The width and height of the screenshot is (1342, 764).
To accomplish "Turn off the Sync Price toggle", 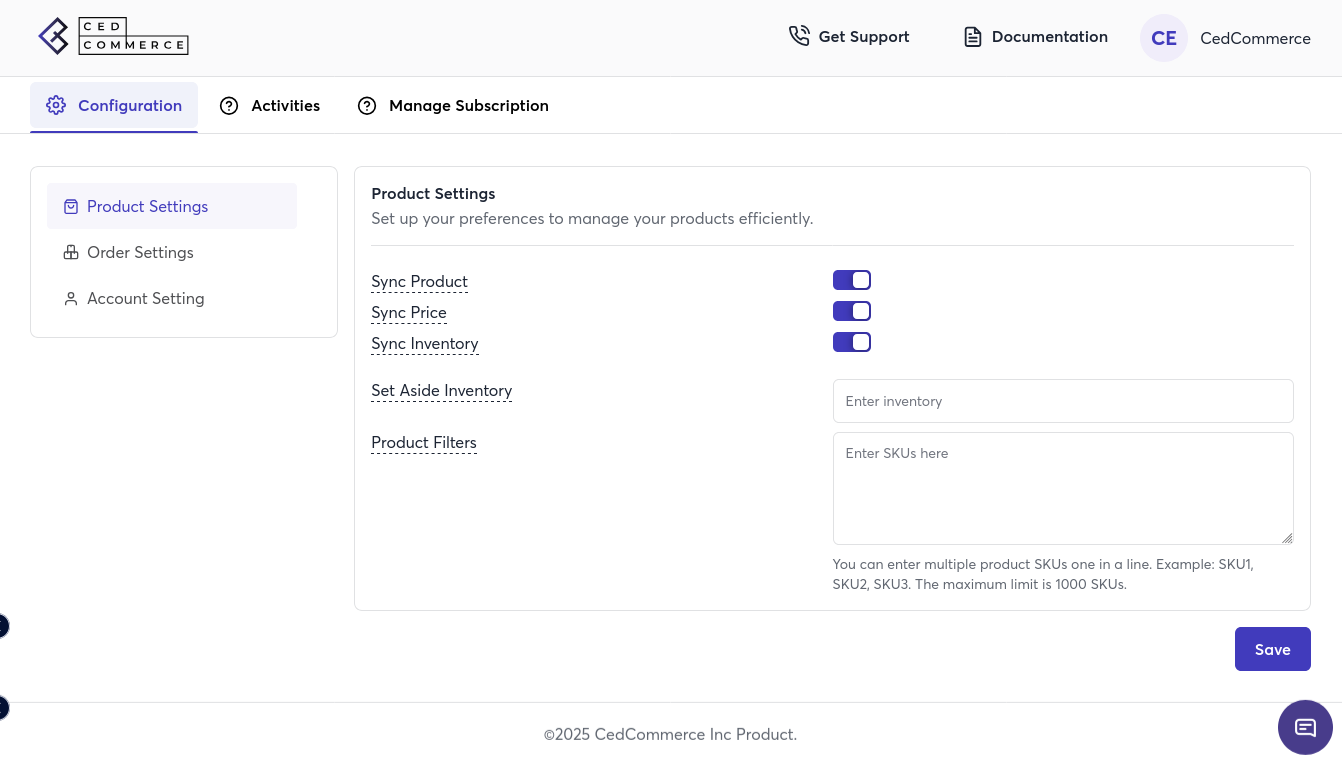I will click(851, 311).
